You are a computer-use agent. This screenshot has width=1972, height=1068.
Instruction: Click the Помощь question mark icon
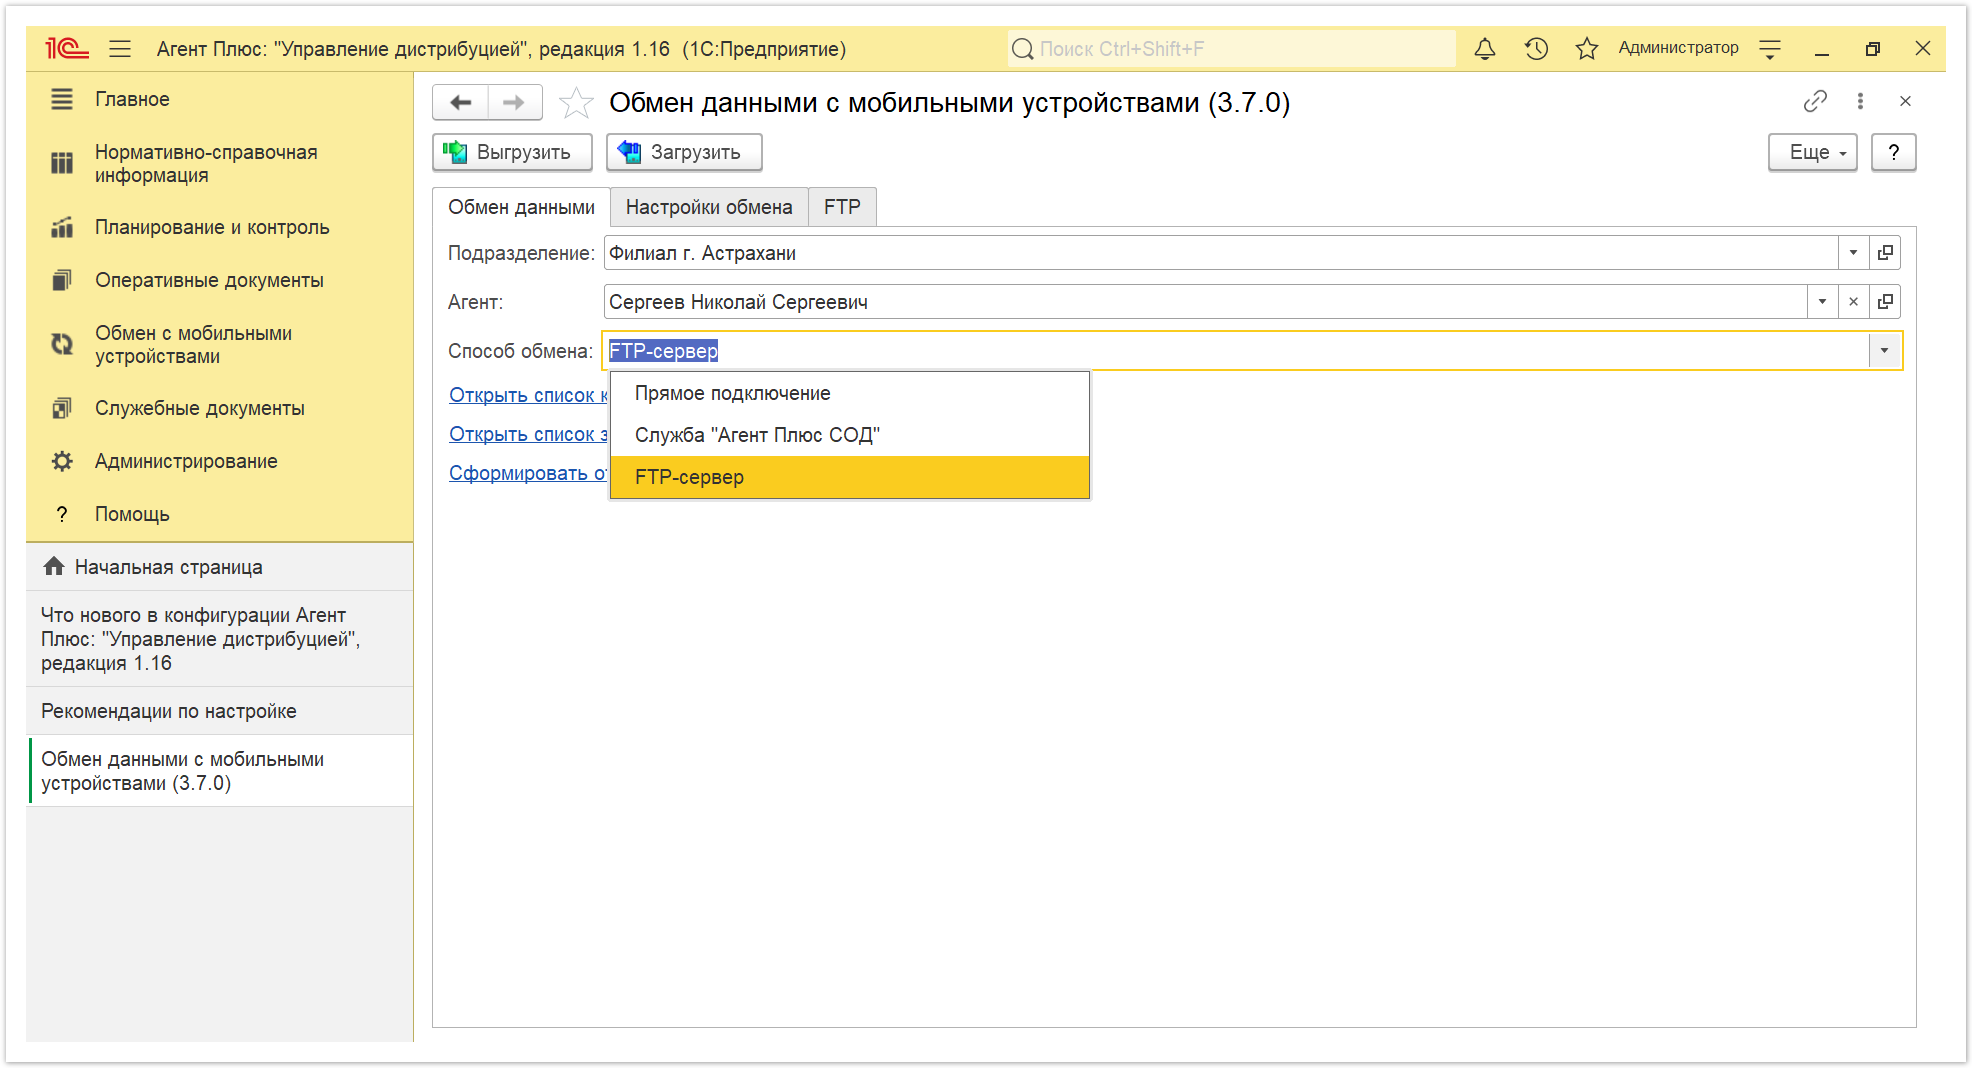62,514
